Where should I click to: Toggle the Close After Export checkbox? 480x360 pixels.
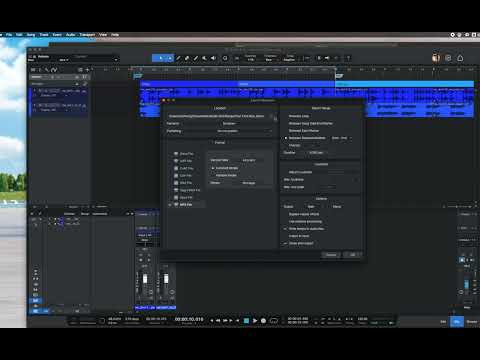(299, 243)
